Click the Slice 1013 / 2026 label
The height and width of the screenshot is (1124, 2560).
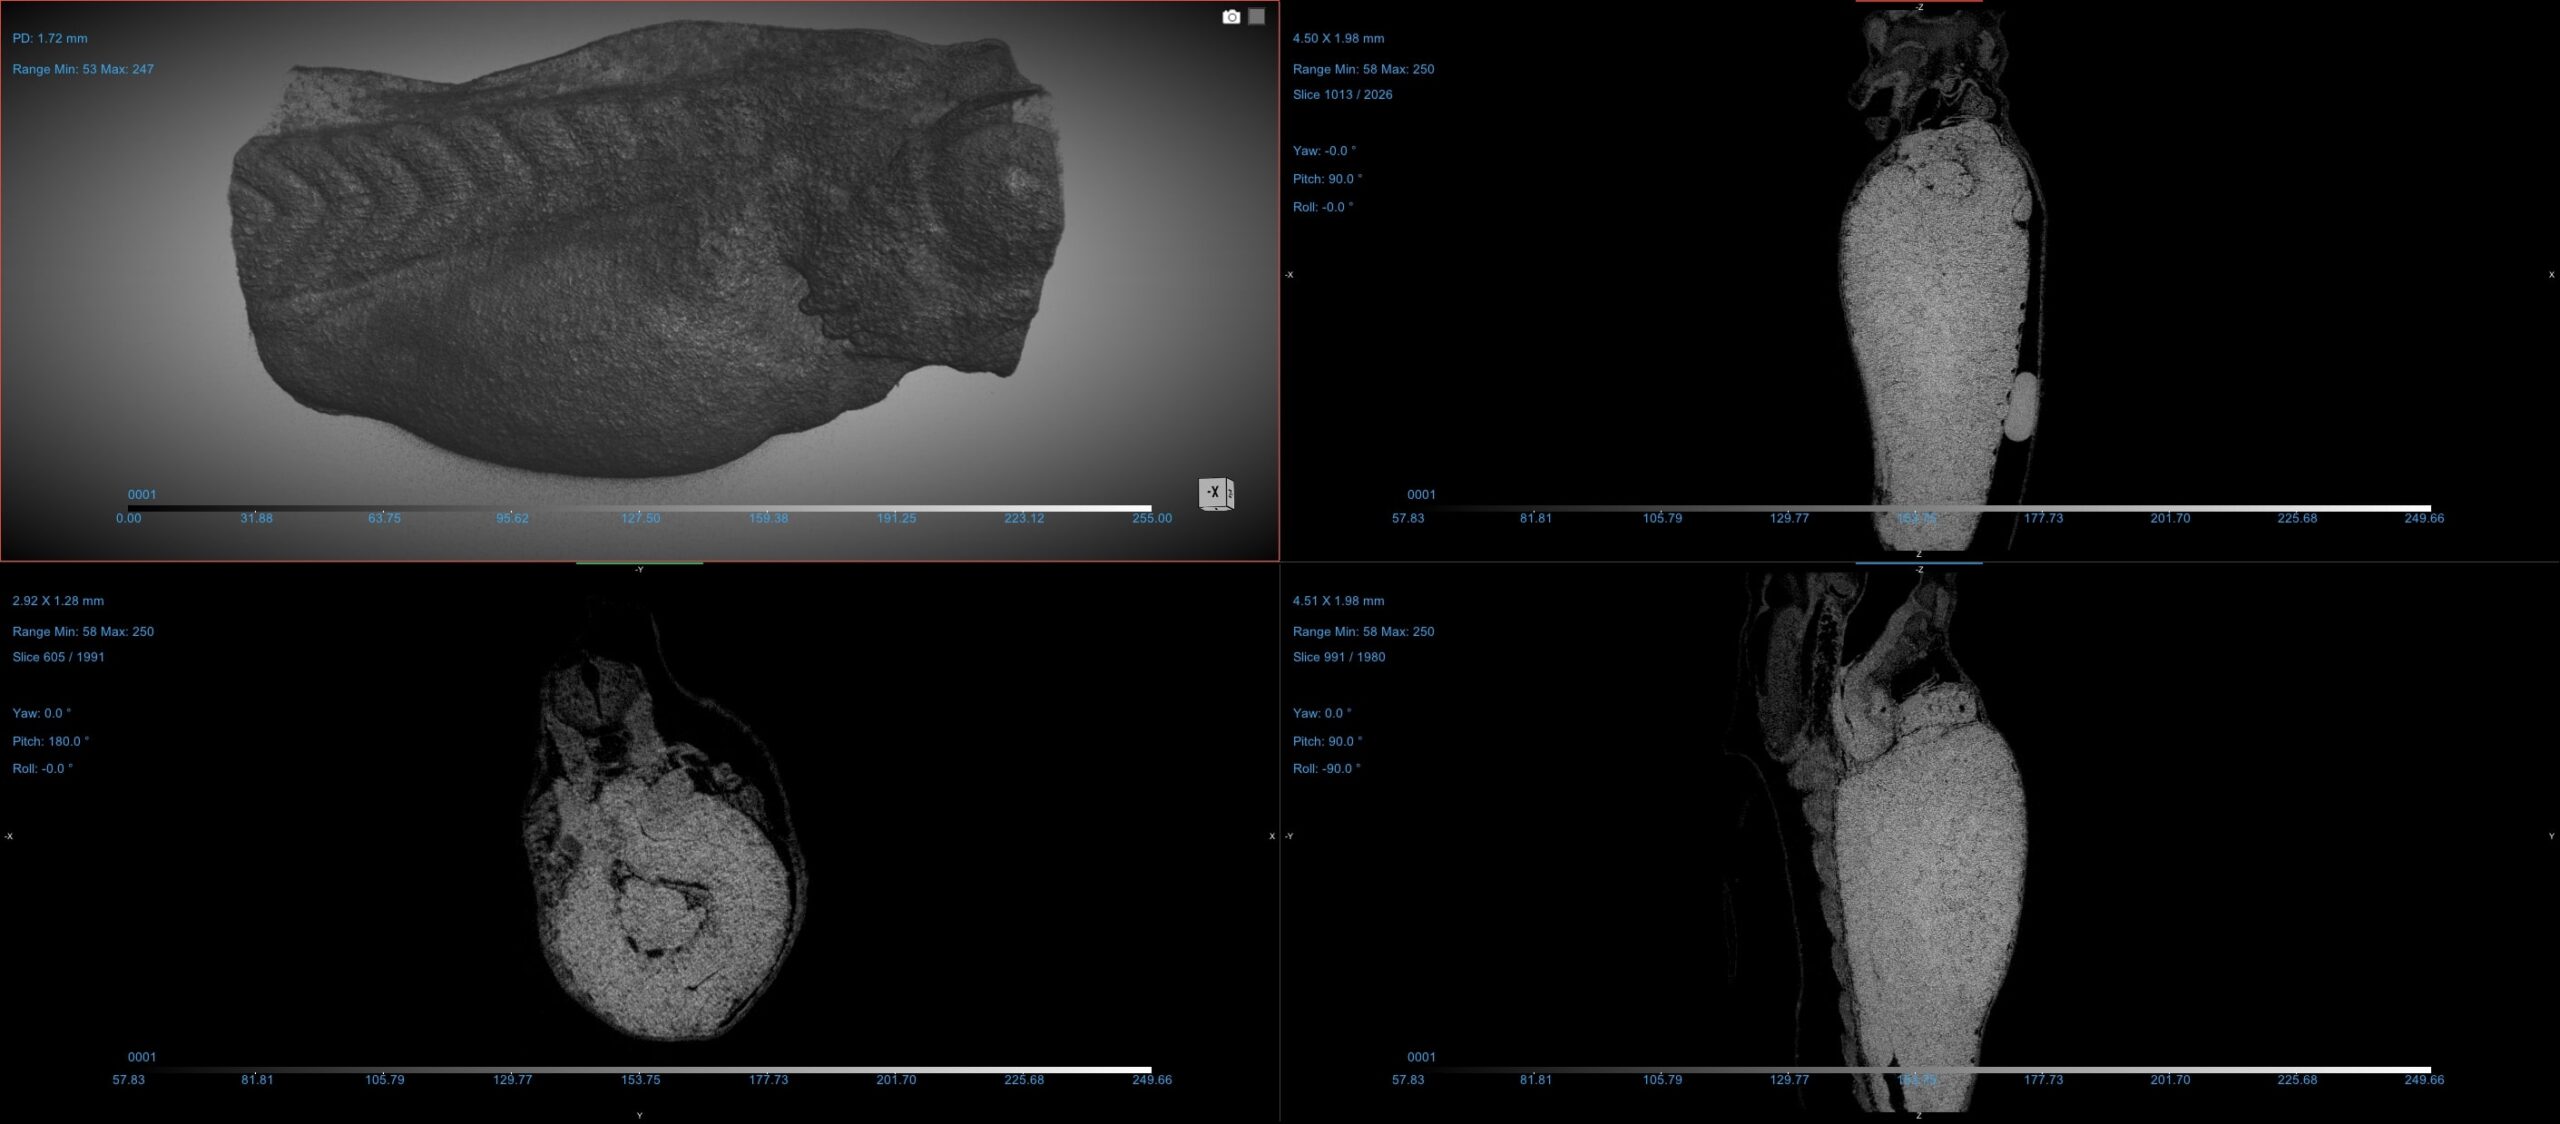[1342, 94]
